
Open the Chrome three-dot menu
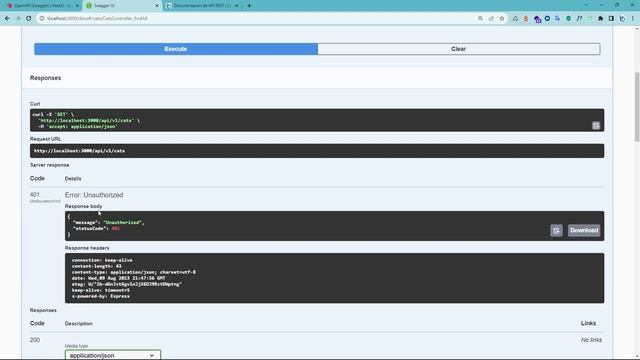pos(633,18)
